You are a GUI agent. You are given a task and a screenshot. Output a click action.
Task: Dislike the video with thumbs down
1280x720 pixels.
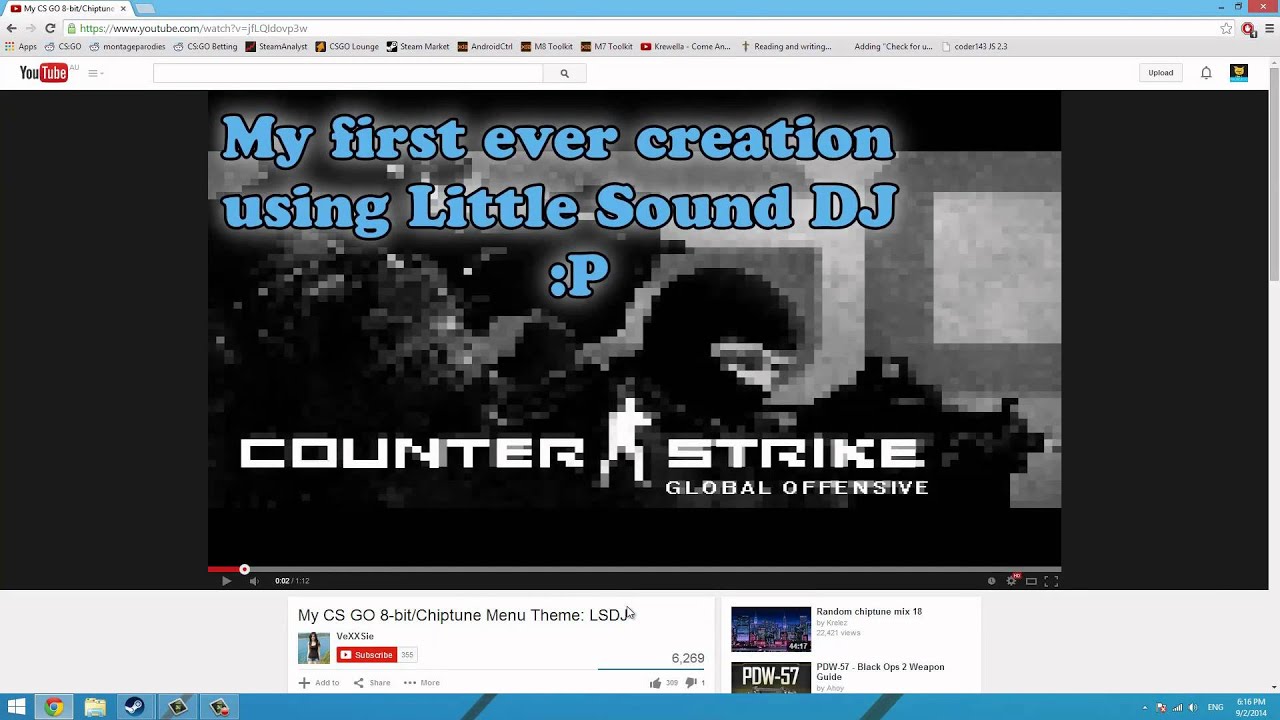tap(690, 683)
